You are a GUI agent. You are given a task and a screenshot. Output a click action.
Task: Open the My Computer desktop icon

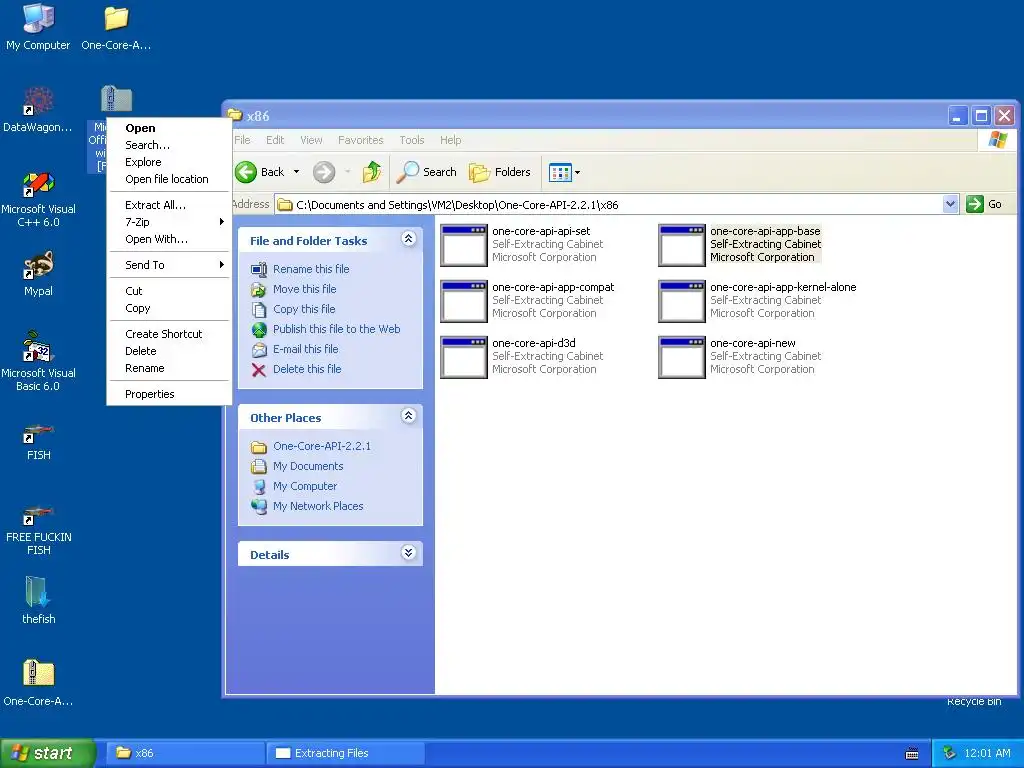pos(38,27)
